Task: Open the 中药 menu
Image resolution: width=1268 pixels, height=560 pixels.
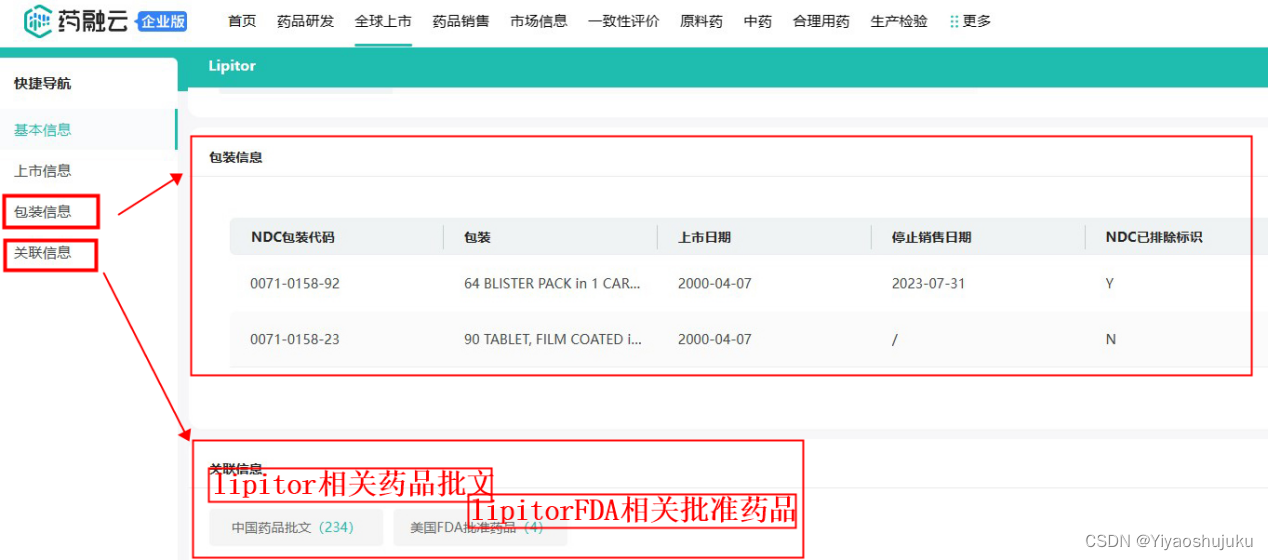Action: pyautogui.click(x=758, y=21)
